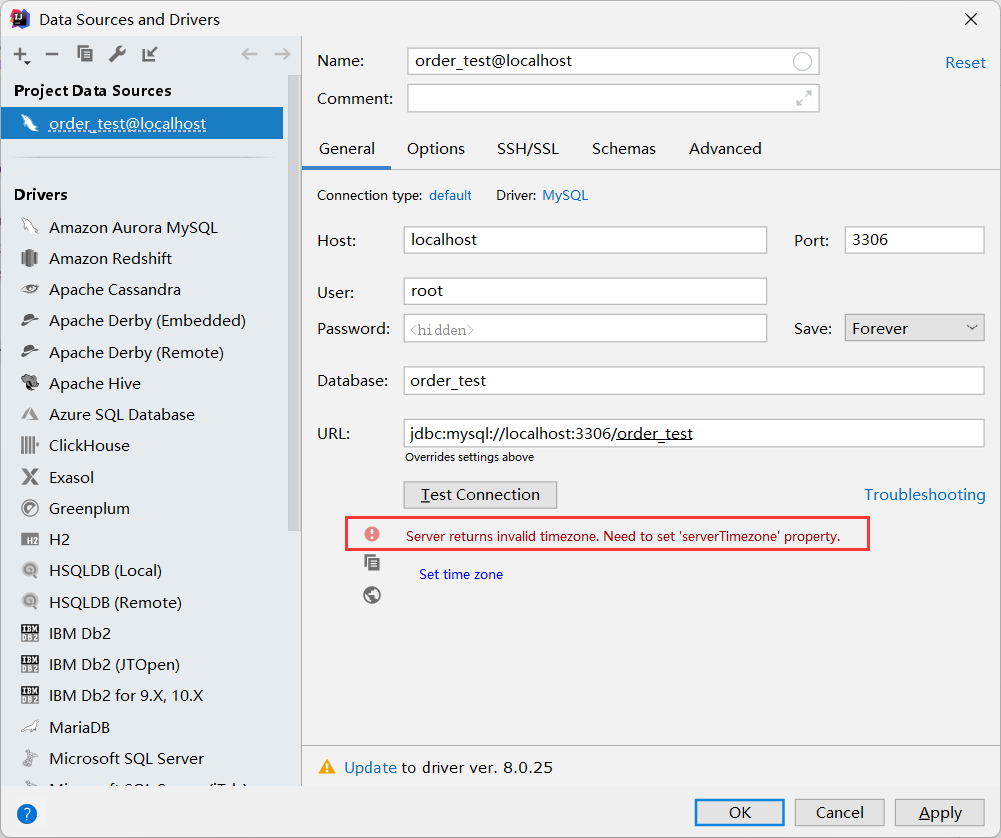Viewport: 1001px width, 838px height.
Task: Select the H2 driver
Action: tap(144, 539)
